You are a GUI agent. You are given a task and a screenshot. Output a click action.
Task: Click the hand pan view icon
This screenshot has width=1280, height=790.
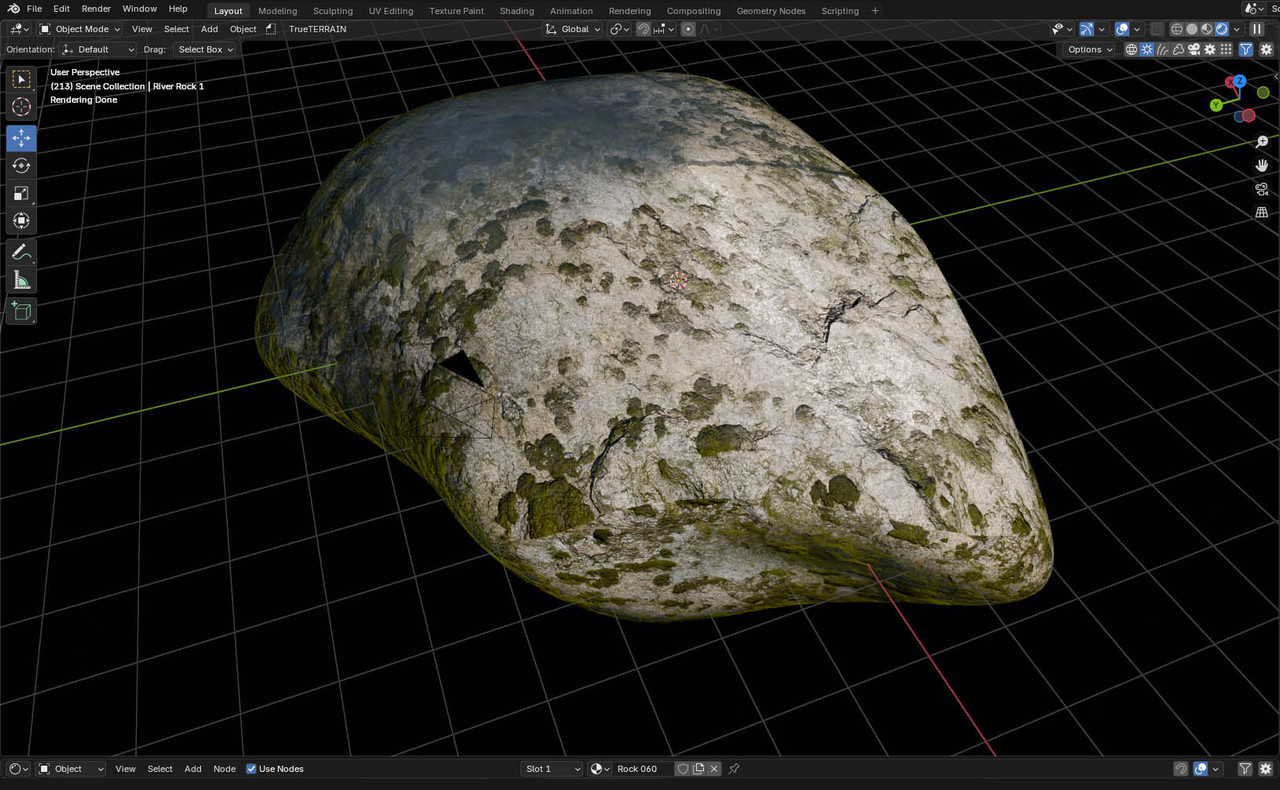coord(1262,165)
